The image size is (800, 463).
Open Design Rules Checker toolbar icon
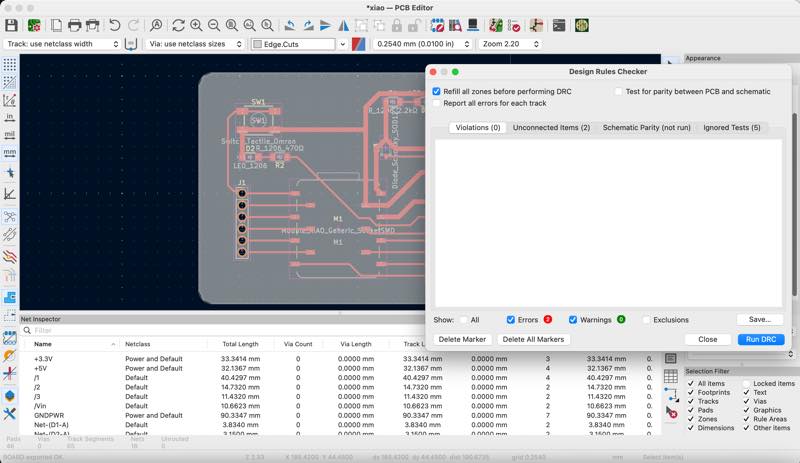(x=514, y=25)
